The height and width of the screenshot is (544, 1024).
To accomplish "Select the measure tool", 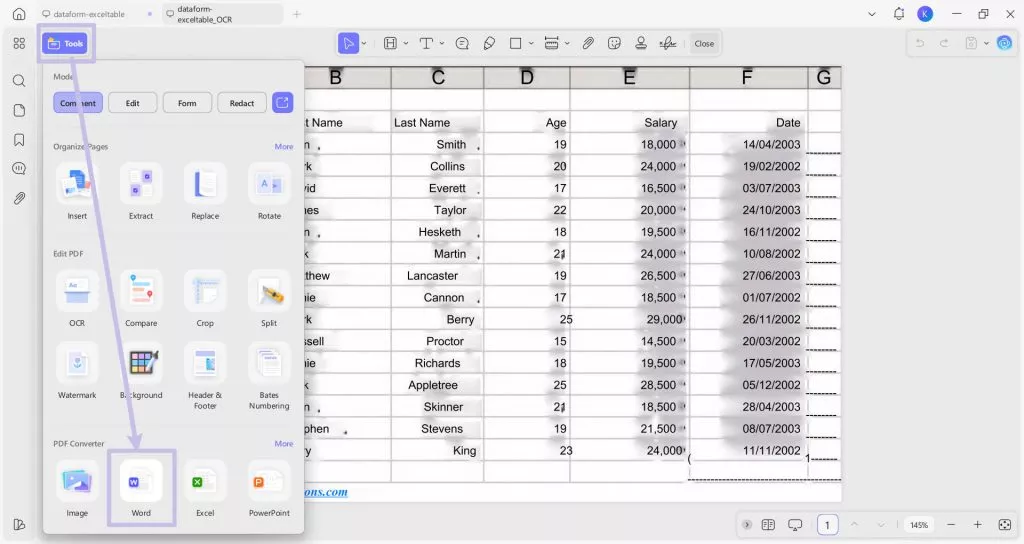I will tap(552, 44).
